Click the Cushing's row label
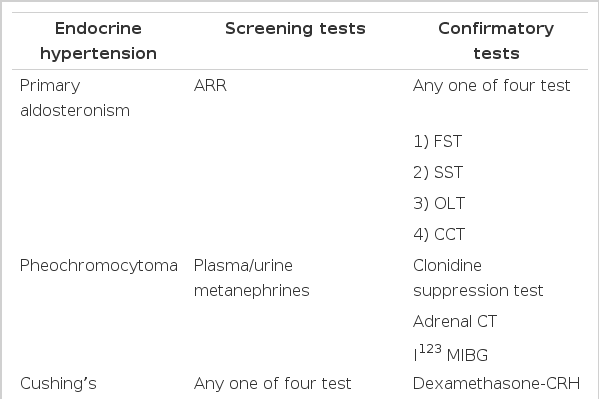599x399 pixels. point(58,383)
